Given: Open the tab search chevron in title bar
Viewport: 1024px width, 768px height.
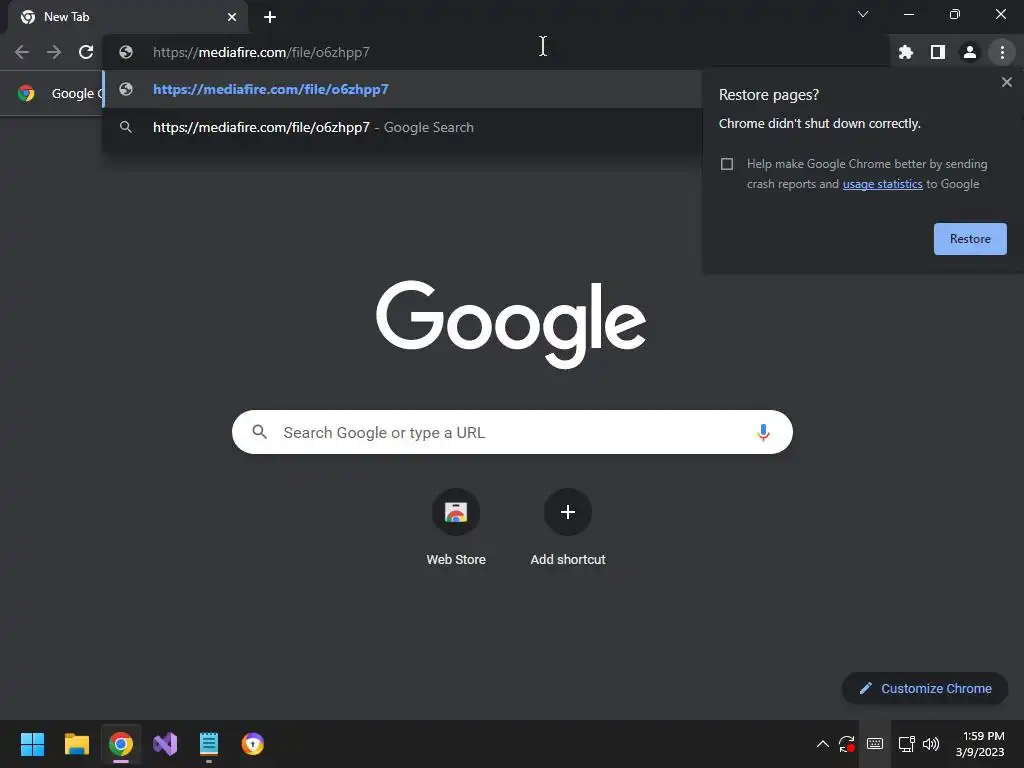Looking at the screenshot, I should (x=863, y=14).
